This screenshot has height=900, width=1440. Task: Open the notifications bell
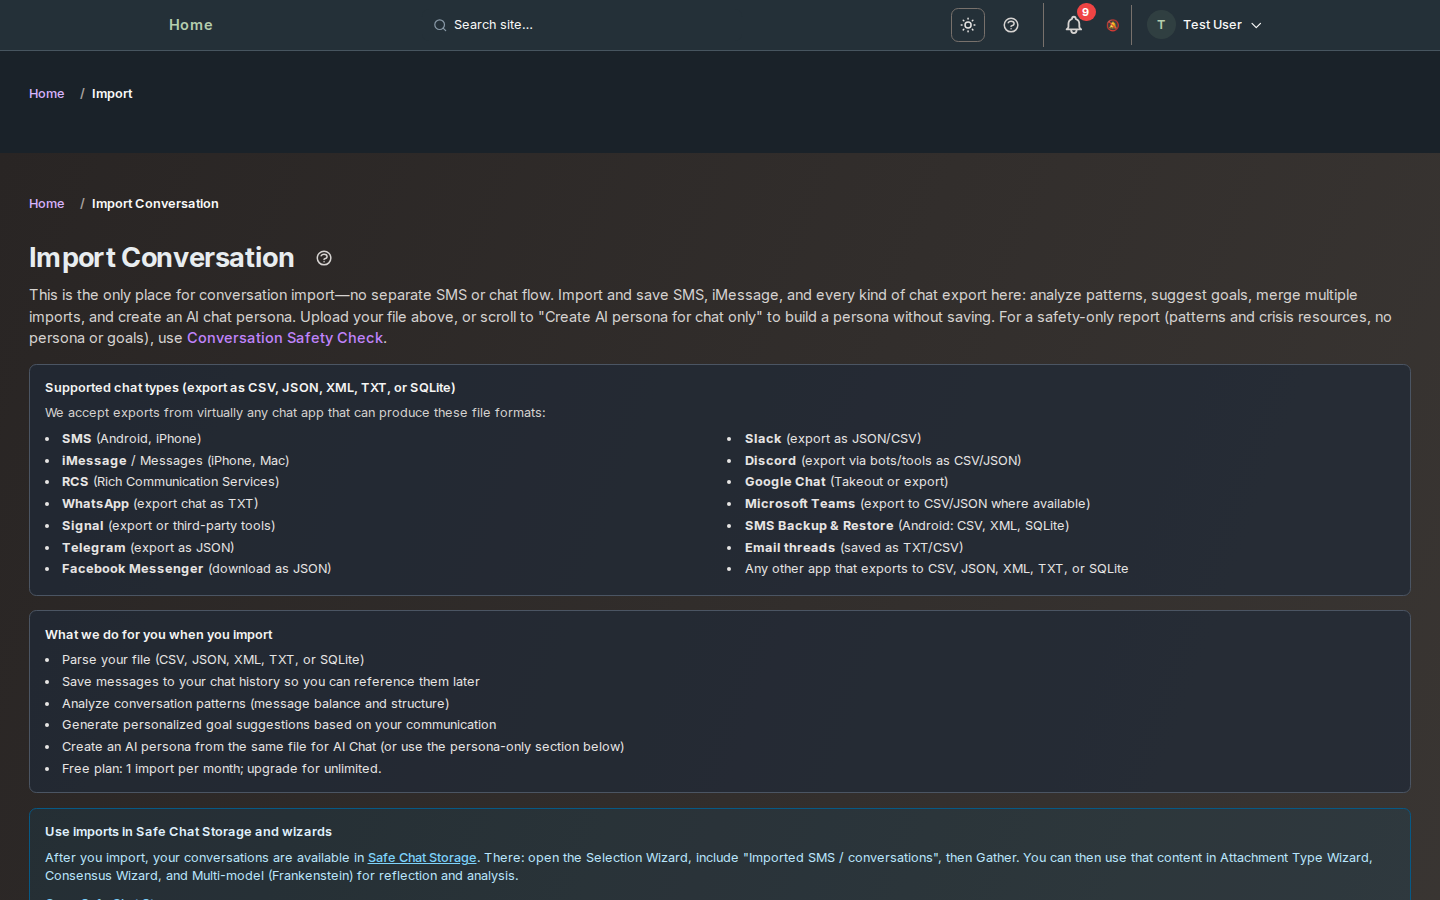click(1073, 26)
